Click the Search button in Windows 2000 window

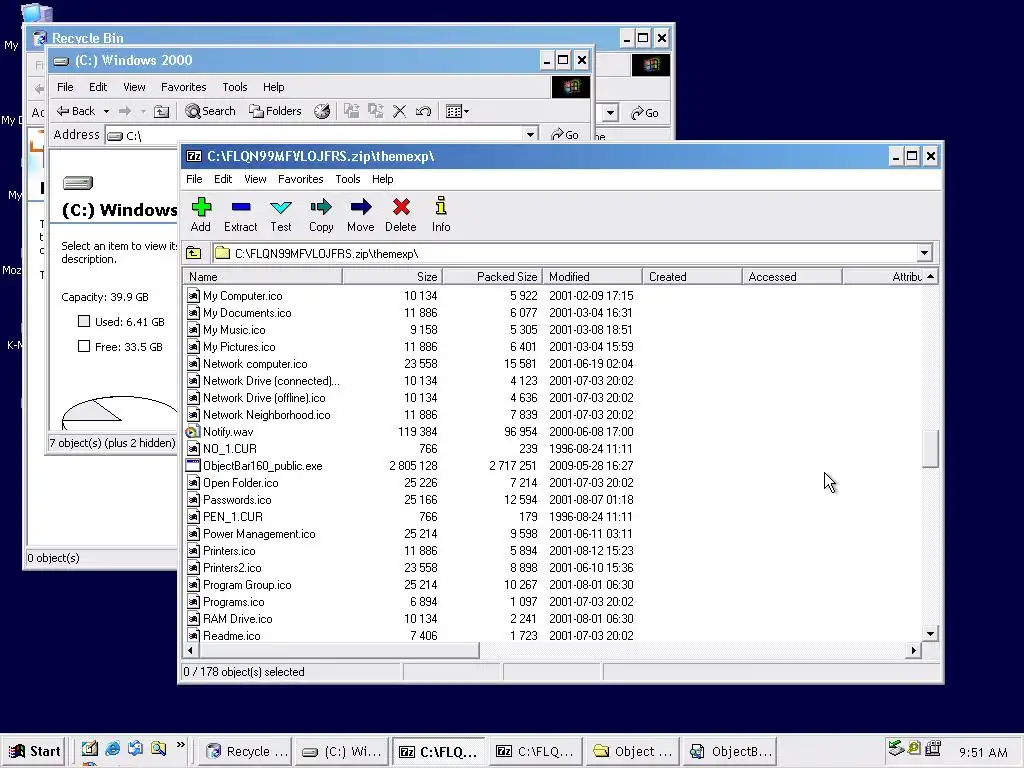click(210, 111)
